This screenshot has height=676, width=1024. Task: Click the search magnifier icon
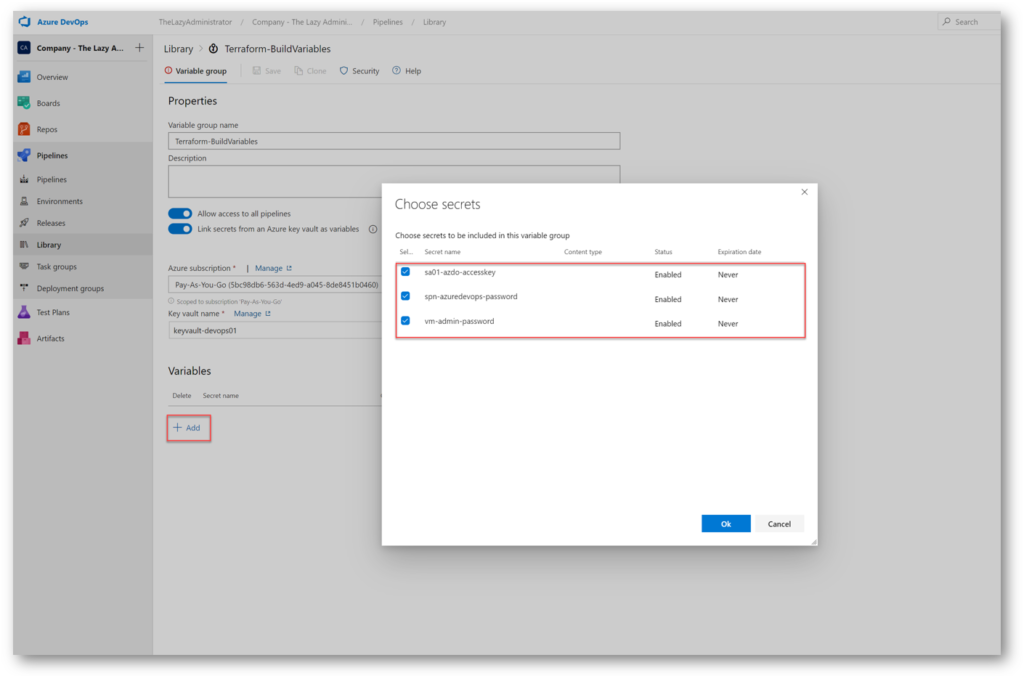click(x=946, y=22)
